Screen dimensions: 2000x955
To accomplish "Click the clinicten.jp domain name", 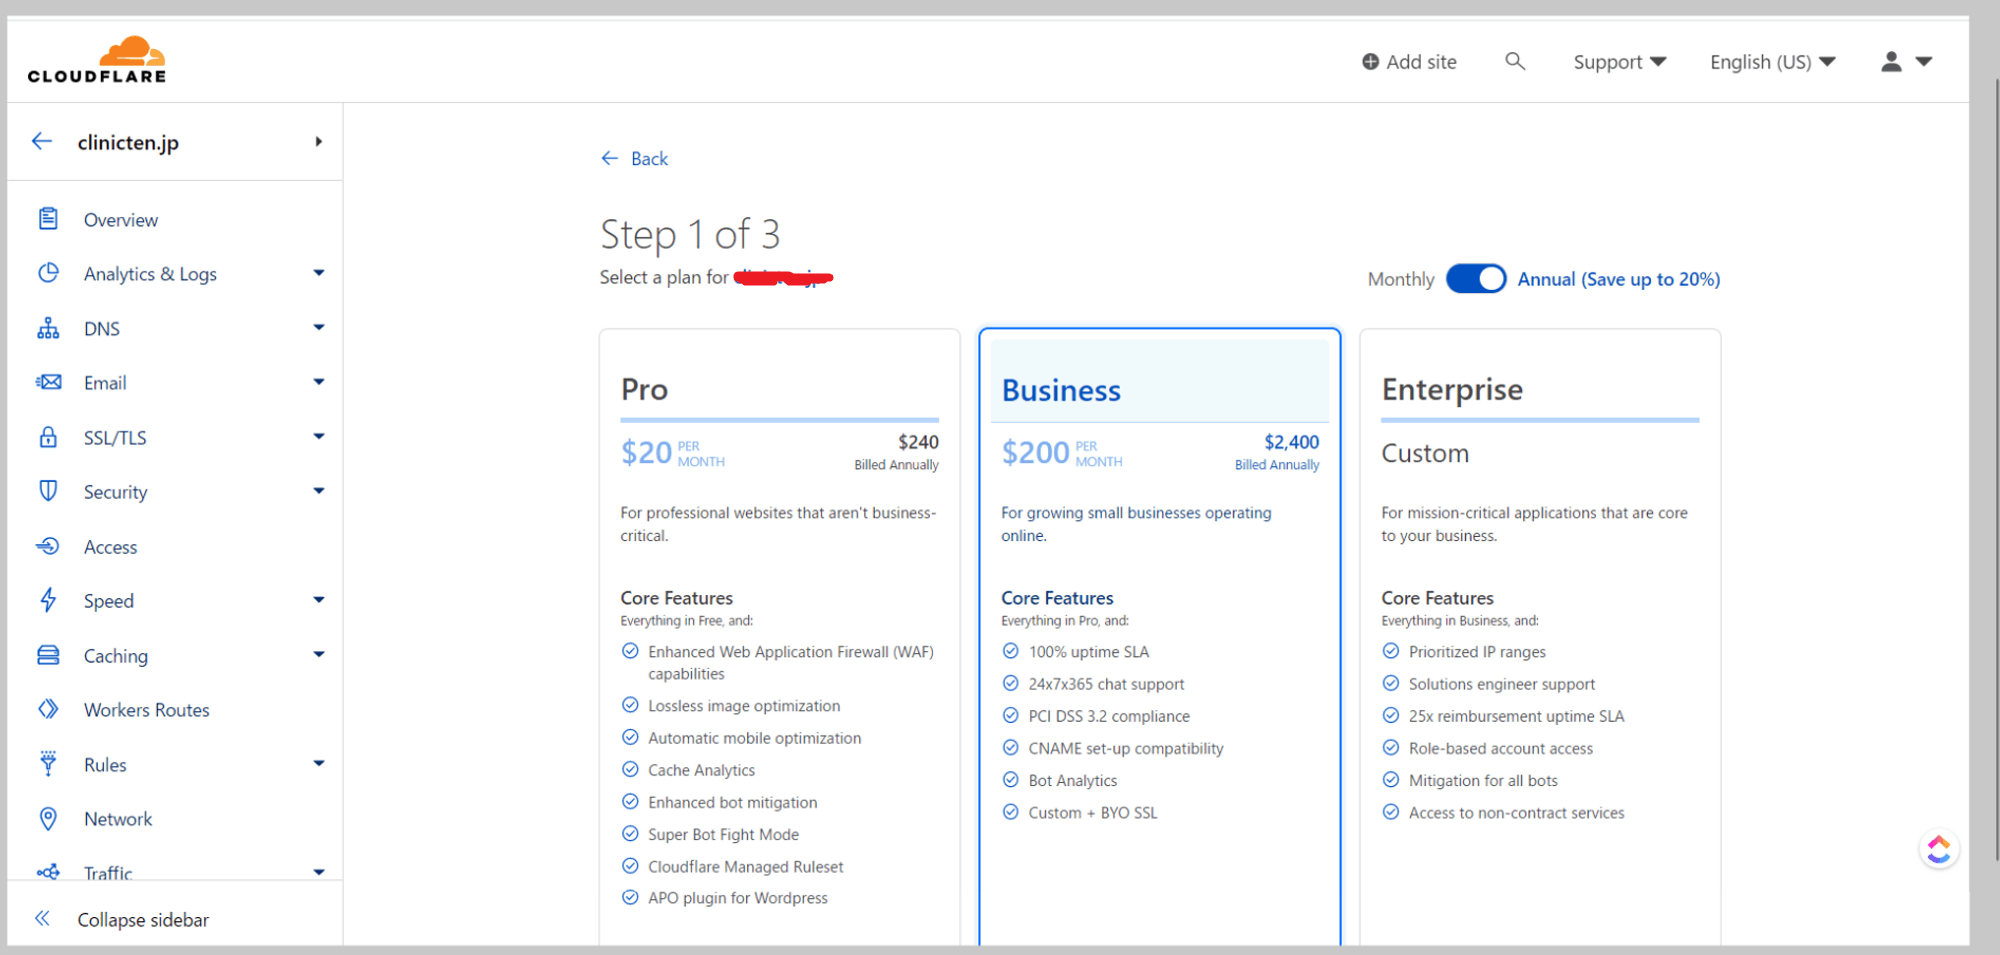I will [128, 142].
